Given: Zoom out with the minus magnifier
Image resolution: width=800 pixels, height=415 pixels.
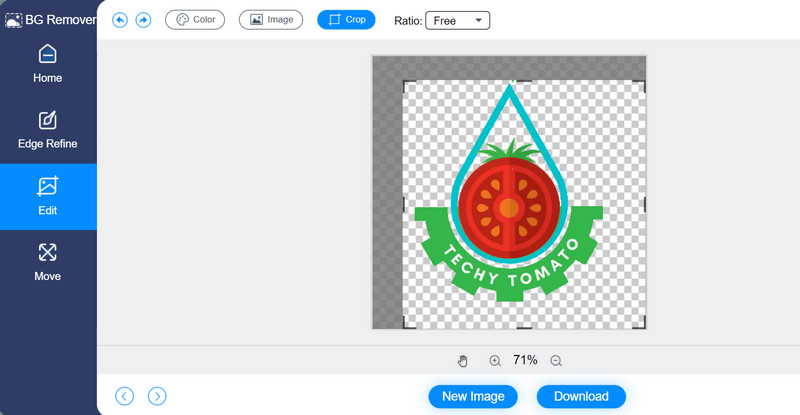Looking at the screenshot, I should (556, 361).
